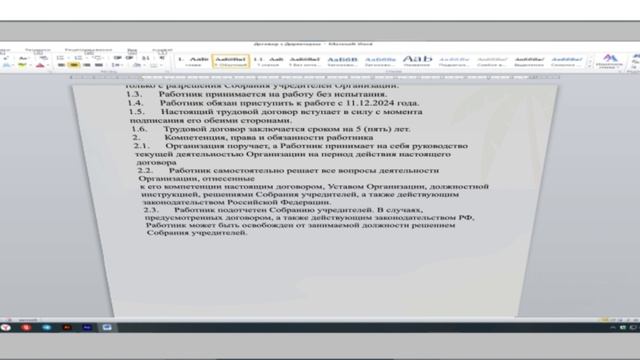
Task: Open the multilevel list tool
Action: [97, 58]
